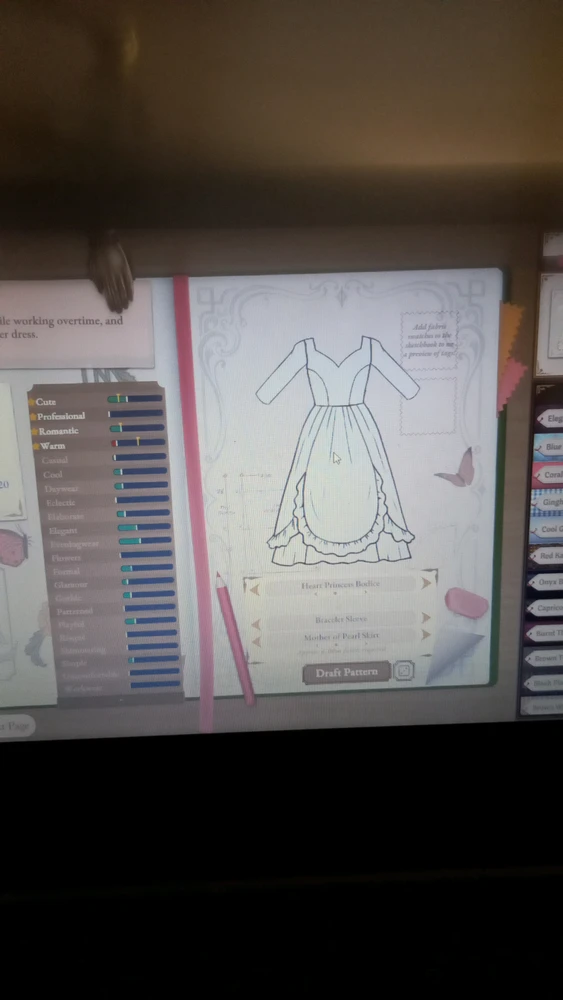Click the Bracelet Sleeve label

(340, 619)
